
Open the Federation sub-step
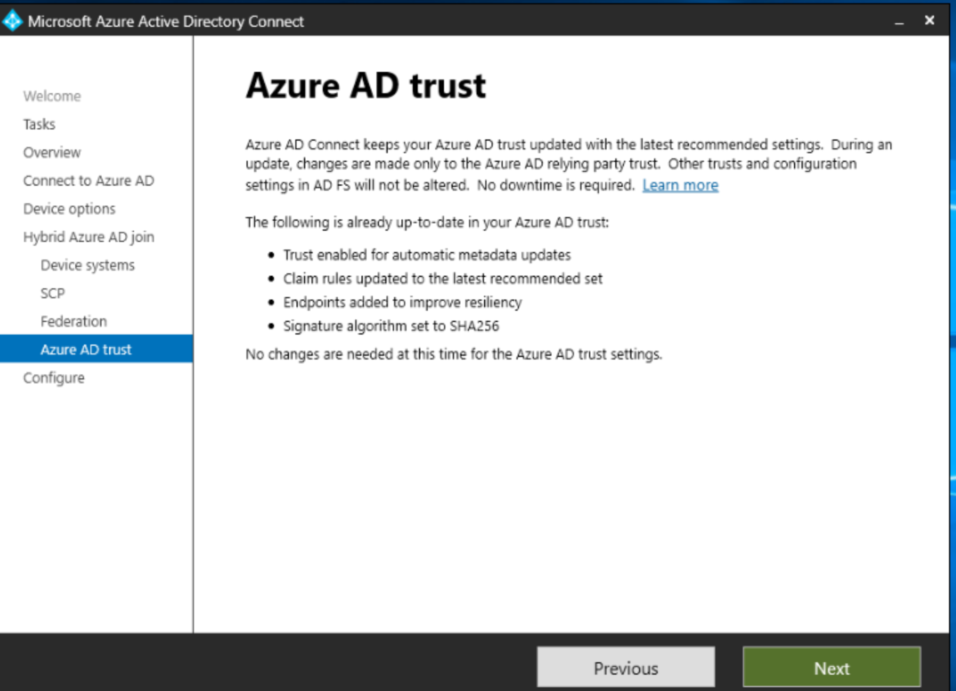click(73, 321)
